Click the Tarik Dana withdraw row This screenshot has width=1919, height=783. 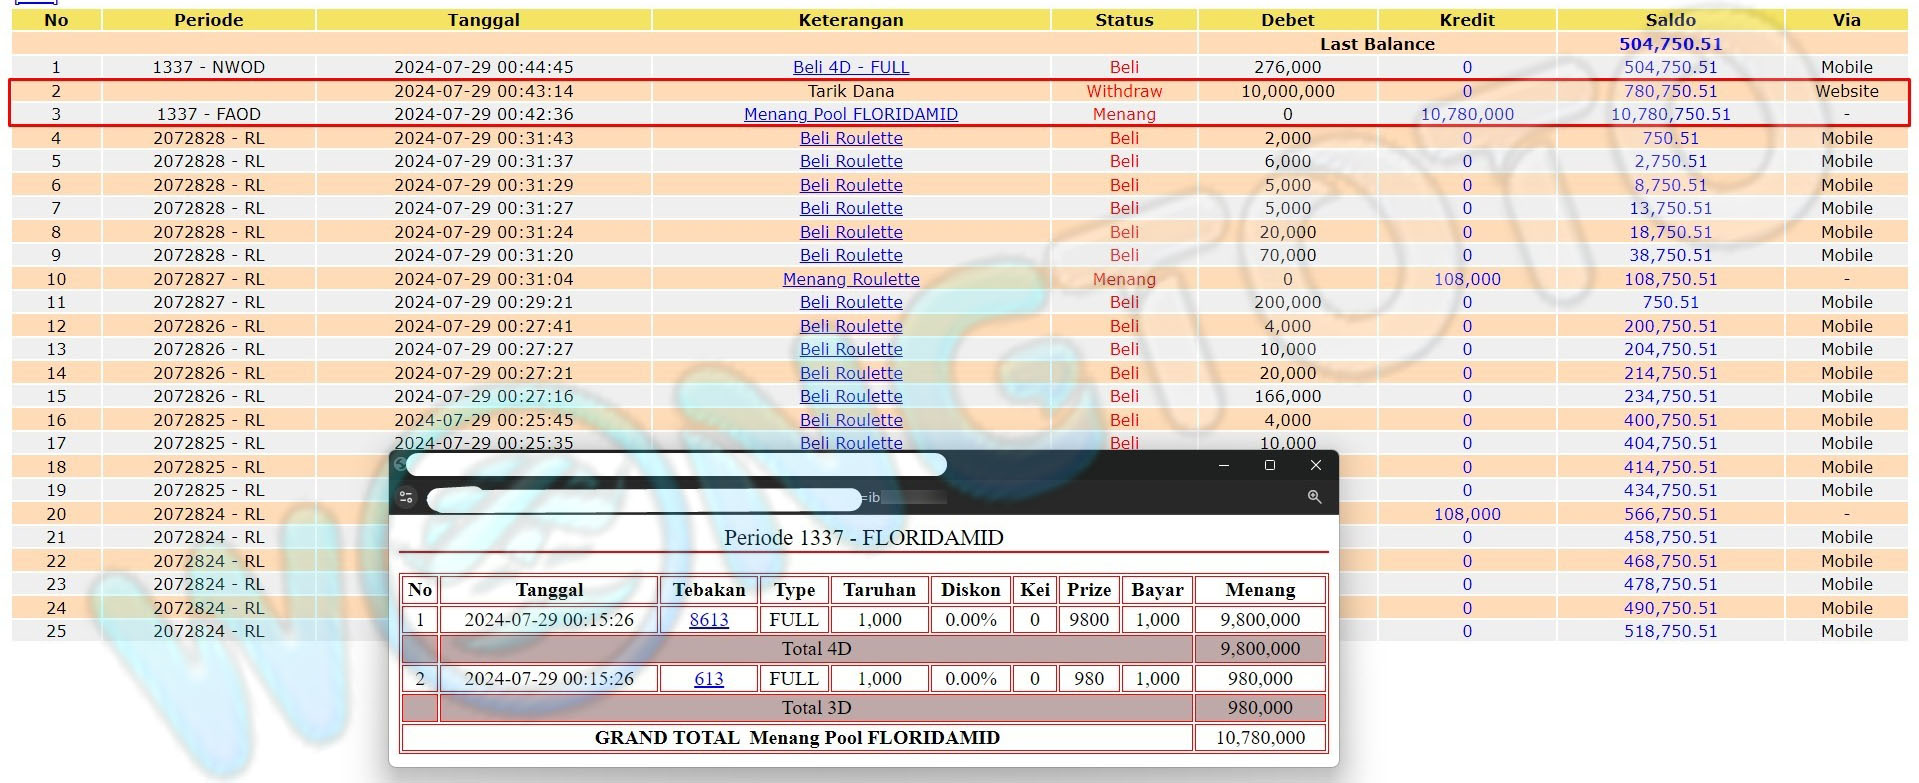851,91
